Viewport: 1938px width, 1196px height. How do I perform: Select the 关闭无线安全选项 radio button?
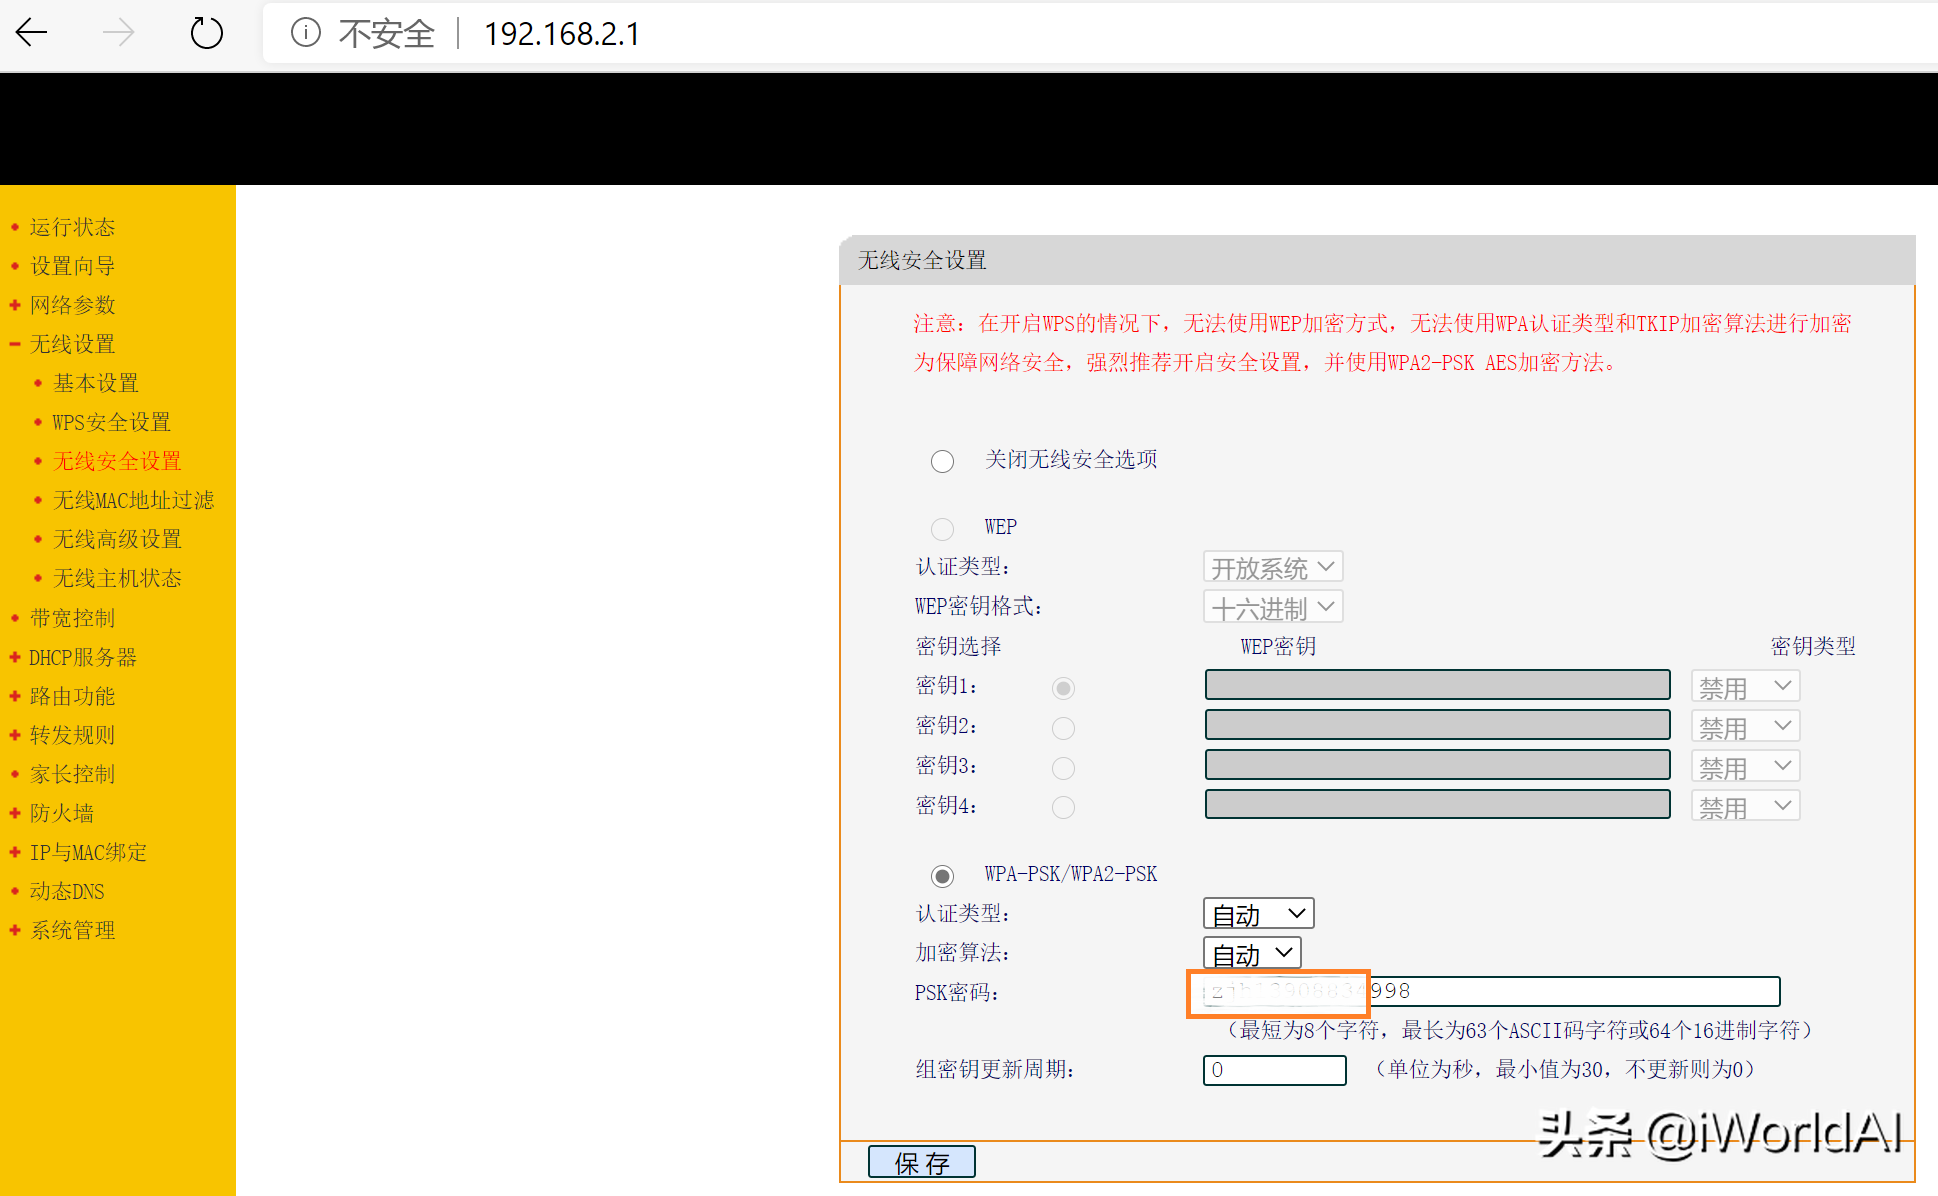point(942,461)
